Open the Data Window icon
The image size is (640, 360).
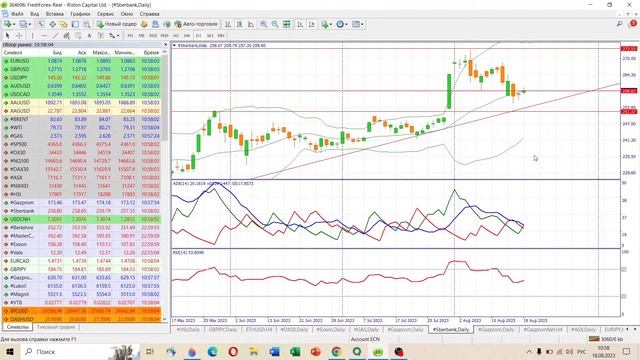pyautogui.click(x=53, y=24)
